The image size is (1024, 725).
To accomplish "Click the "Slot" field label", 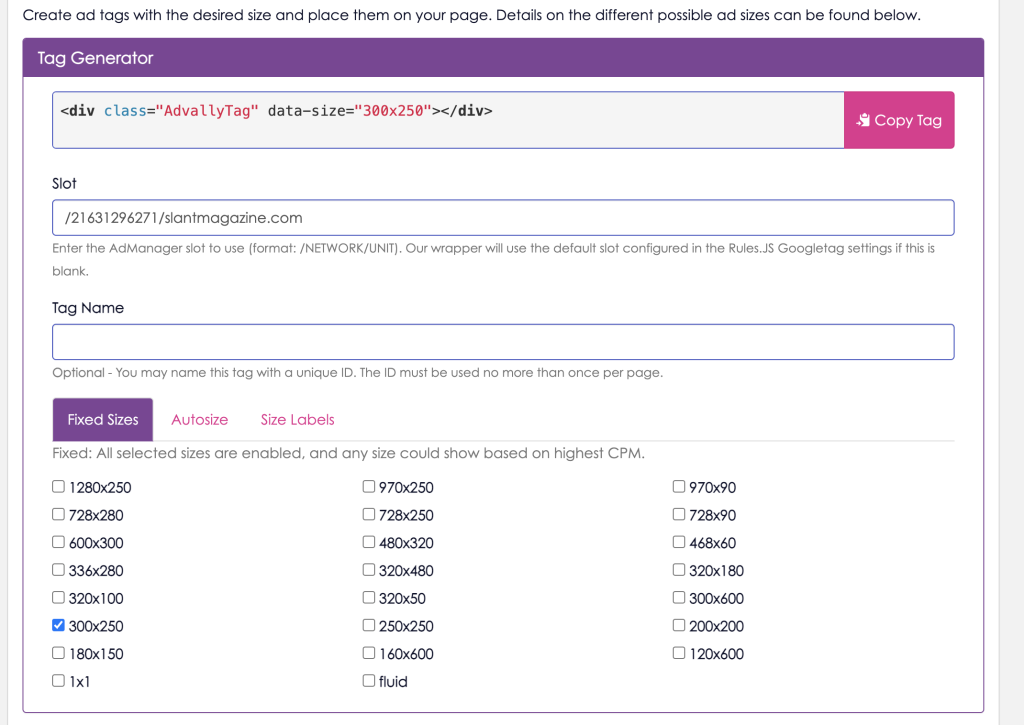I will tap(64, 184).
